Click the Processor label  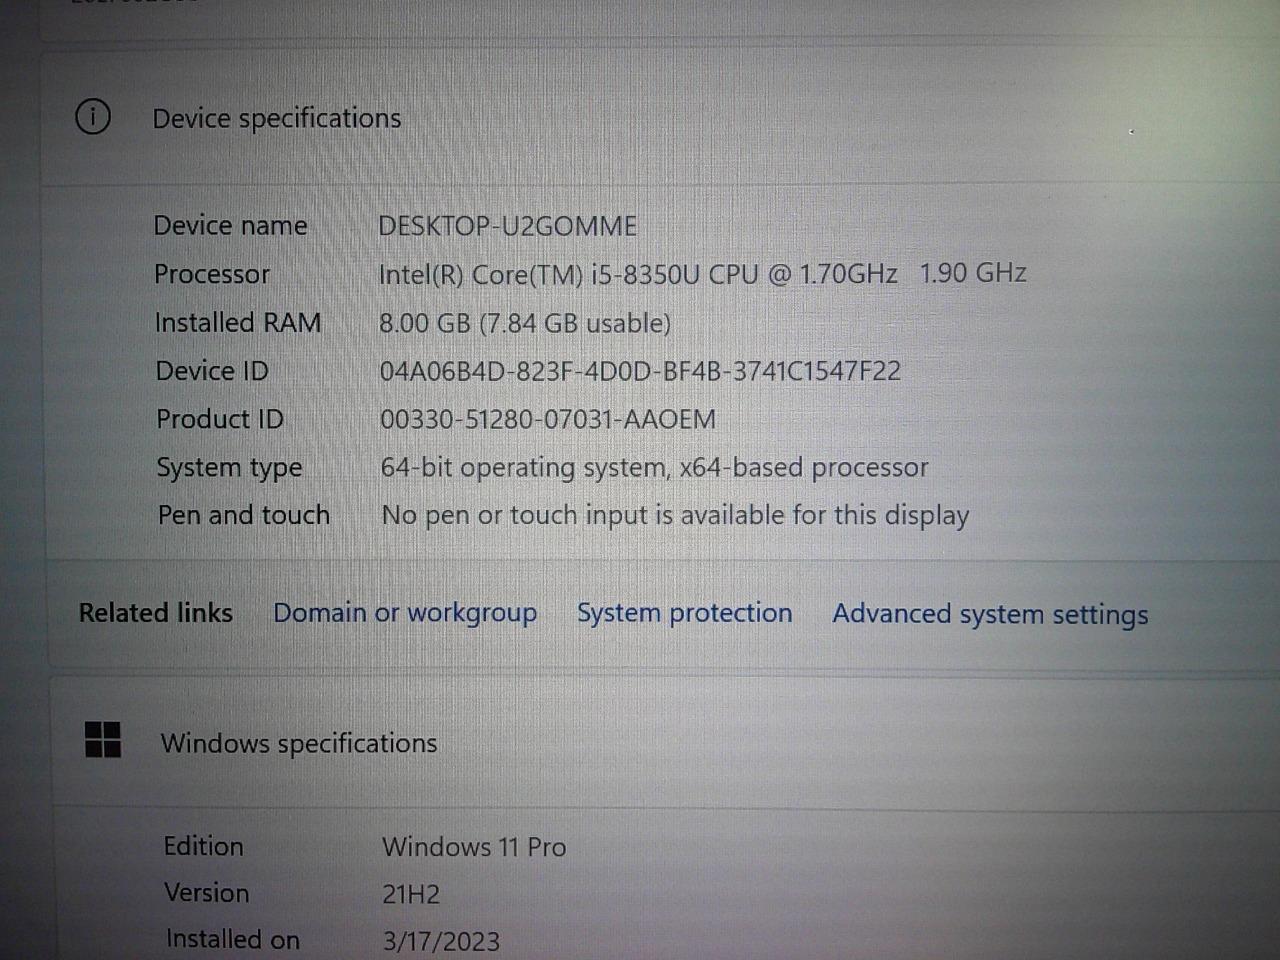coord(212,274)
